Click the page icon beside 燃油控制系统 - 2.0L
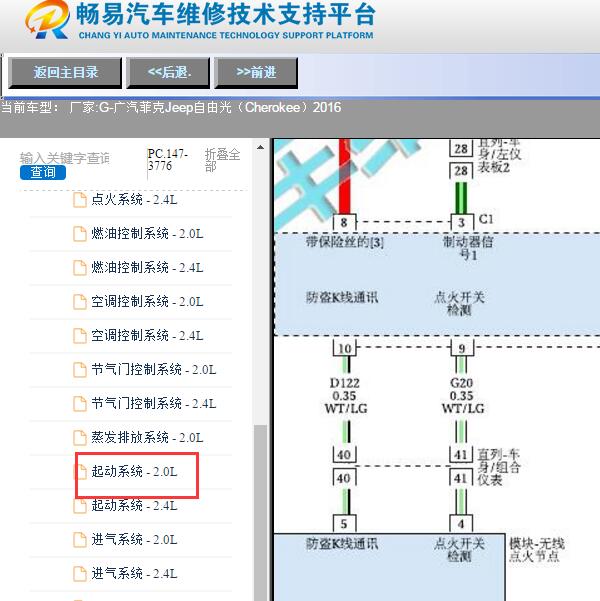Screen dimensions: 600x601 [x=80, y=234]
